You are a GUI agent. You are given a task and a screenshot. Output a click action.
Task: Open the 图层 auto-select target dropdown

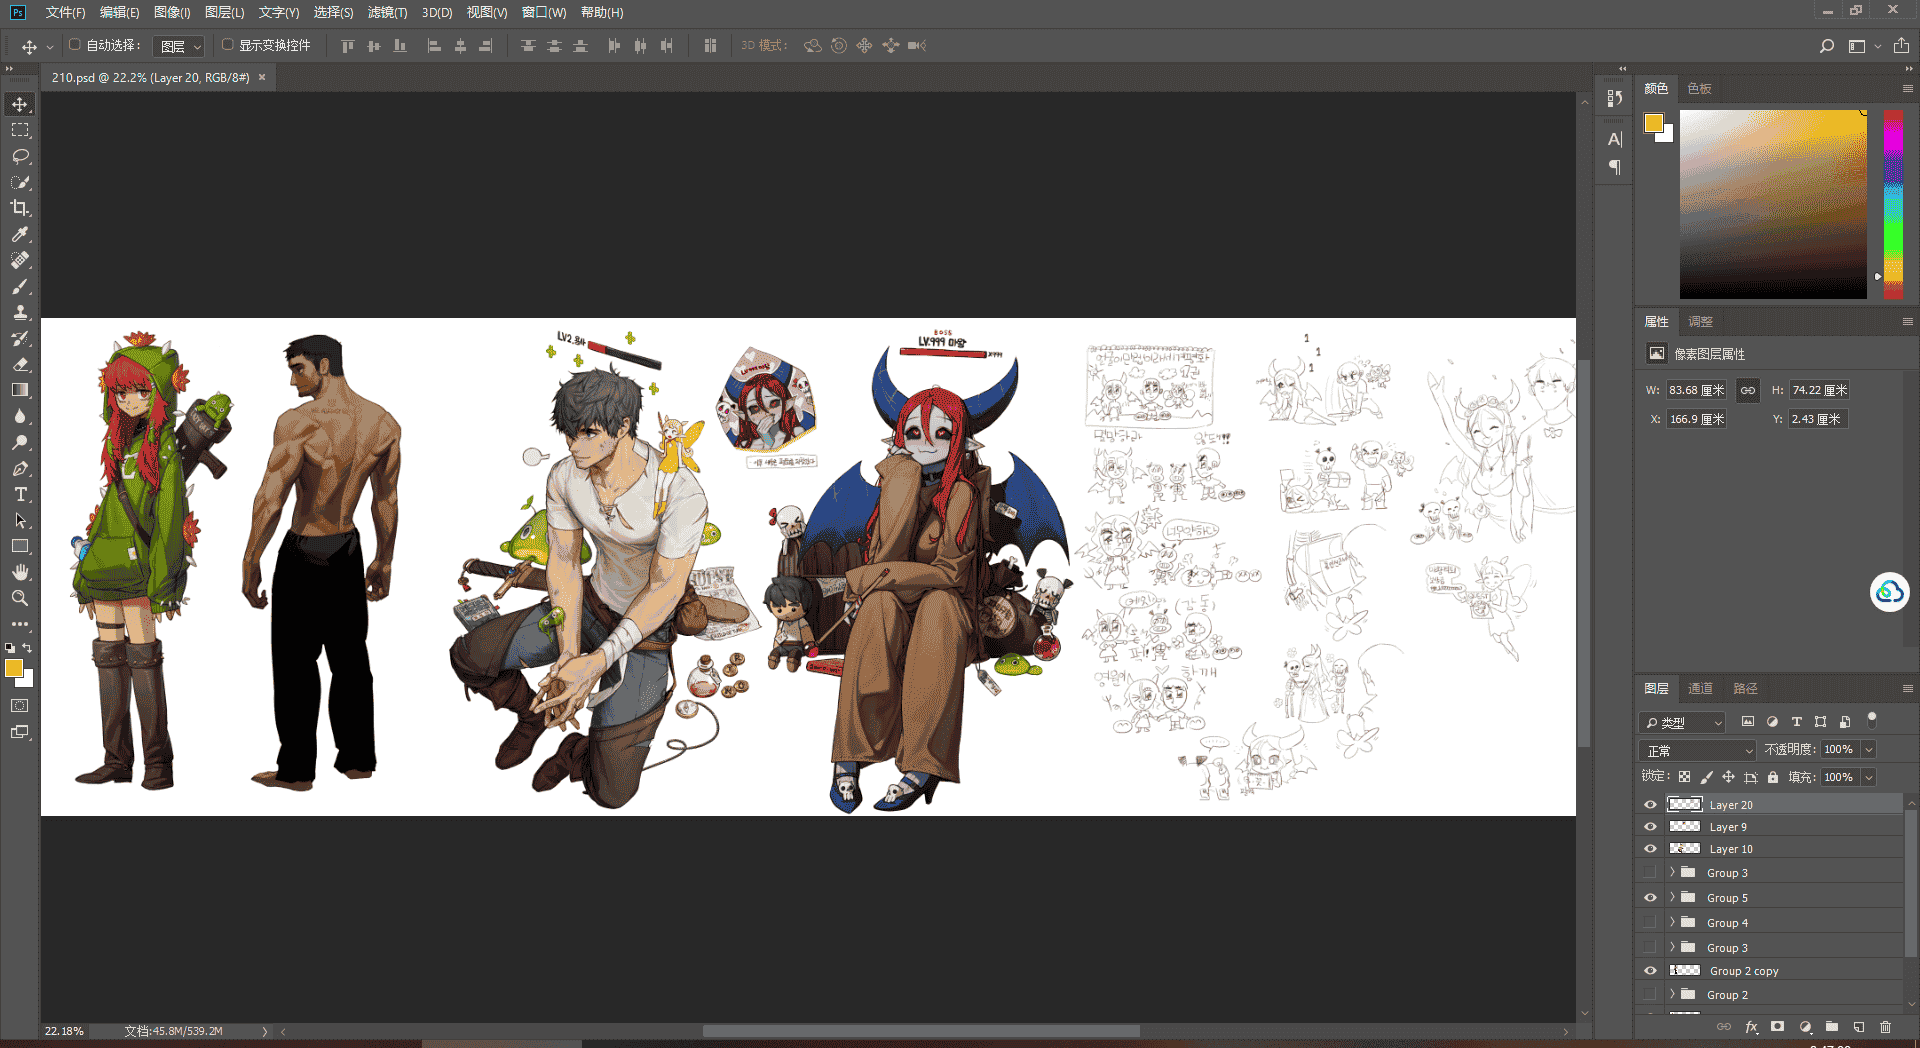tap(181, 46)
